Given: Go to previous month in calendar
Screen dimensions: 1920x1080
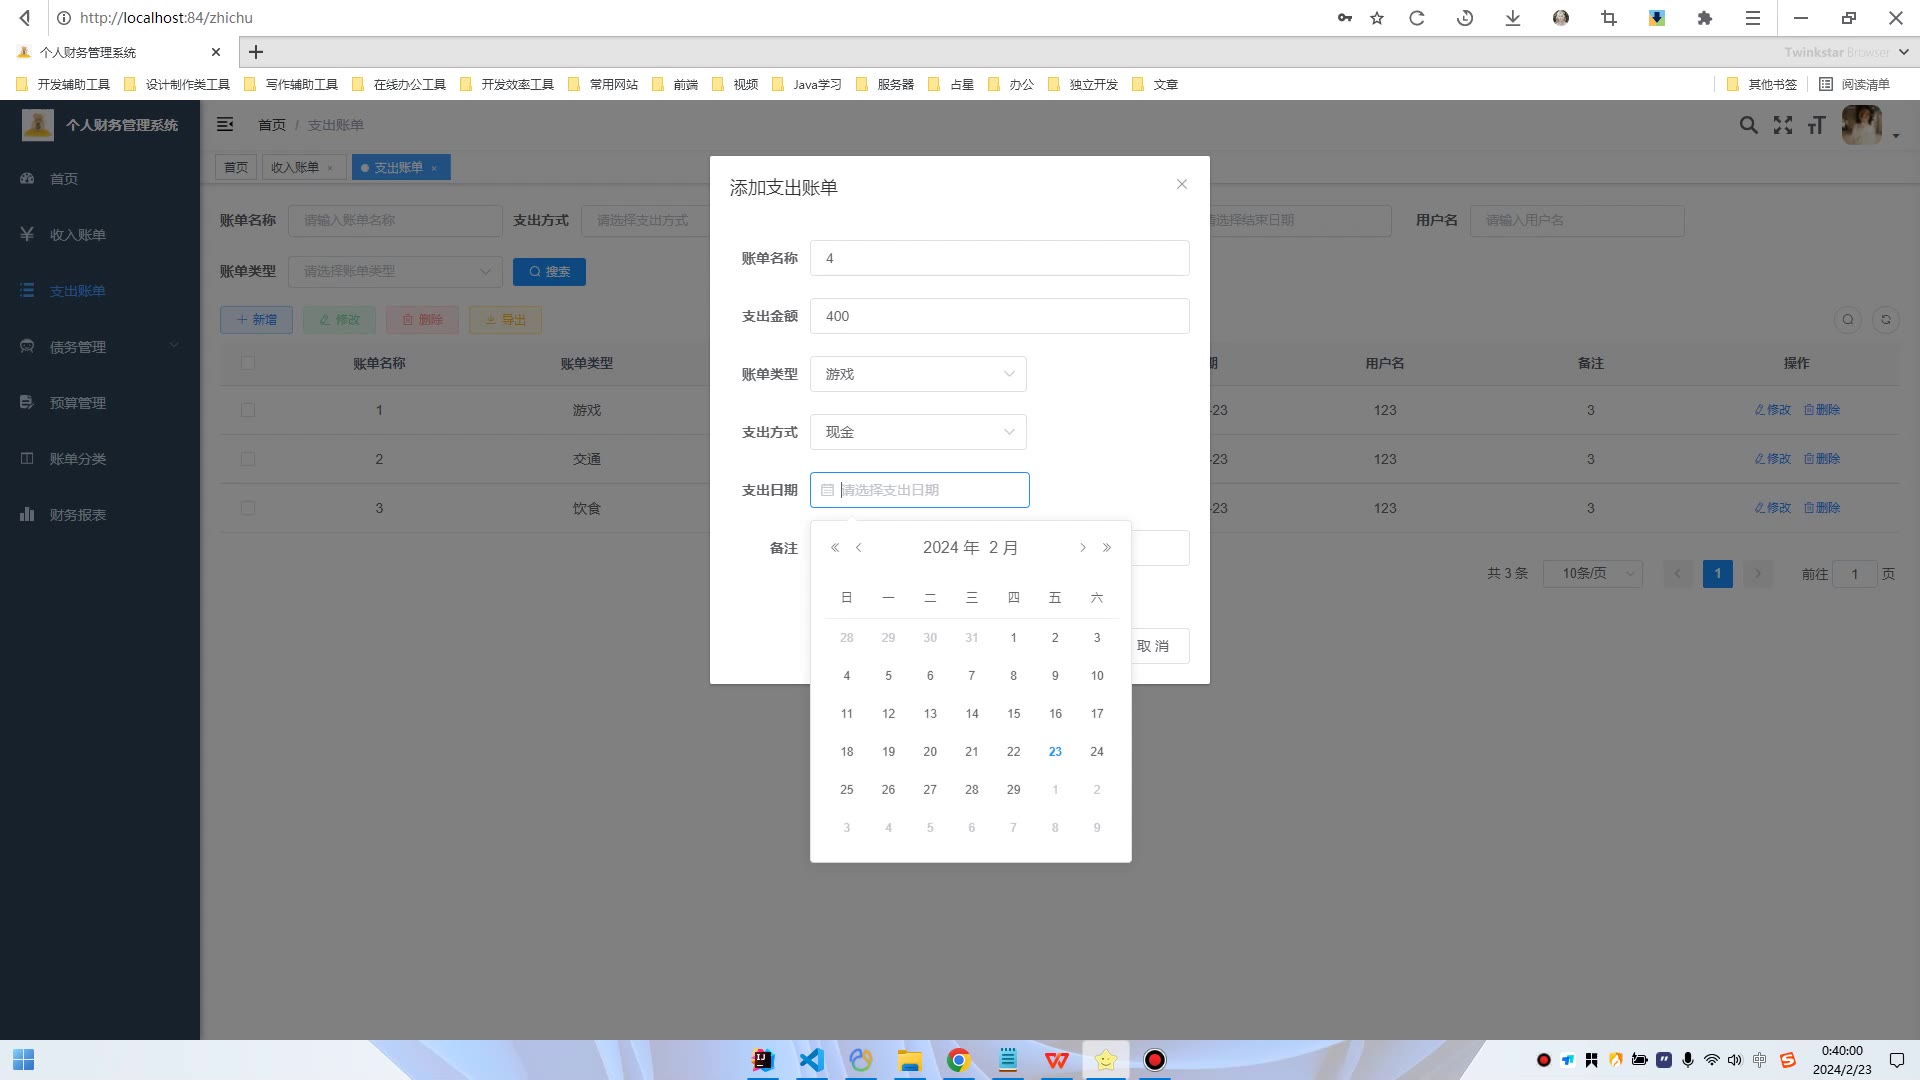Looking at the screenshot, I should [859, 548].
